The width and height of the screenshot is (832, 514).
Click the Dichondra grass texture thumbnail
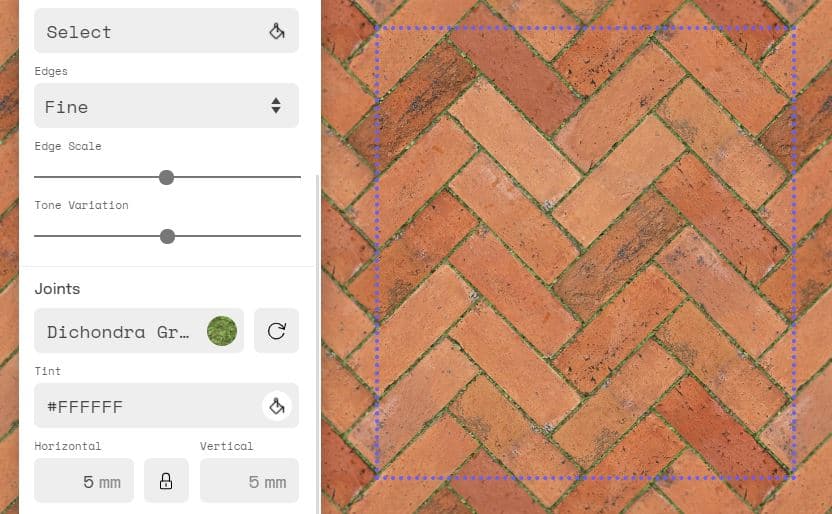[x=222, y=331]
